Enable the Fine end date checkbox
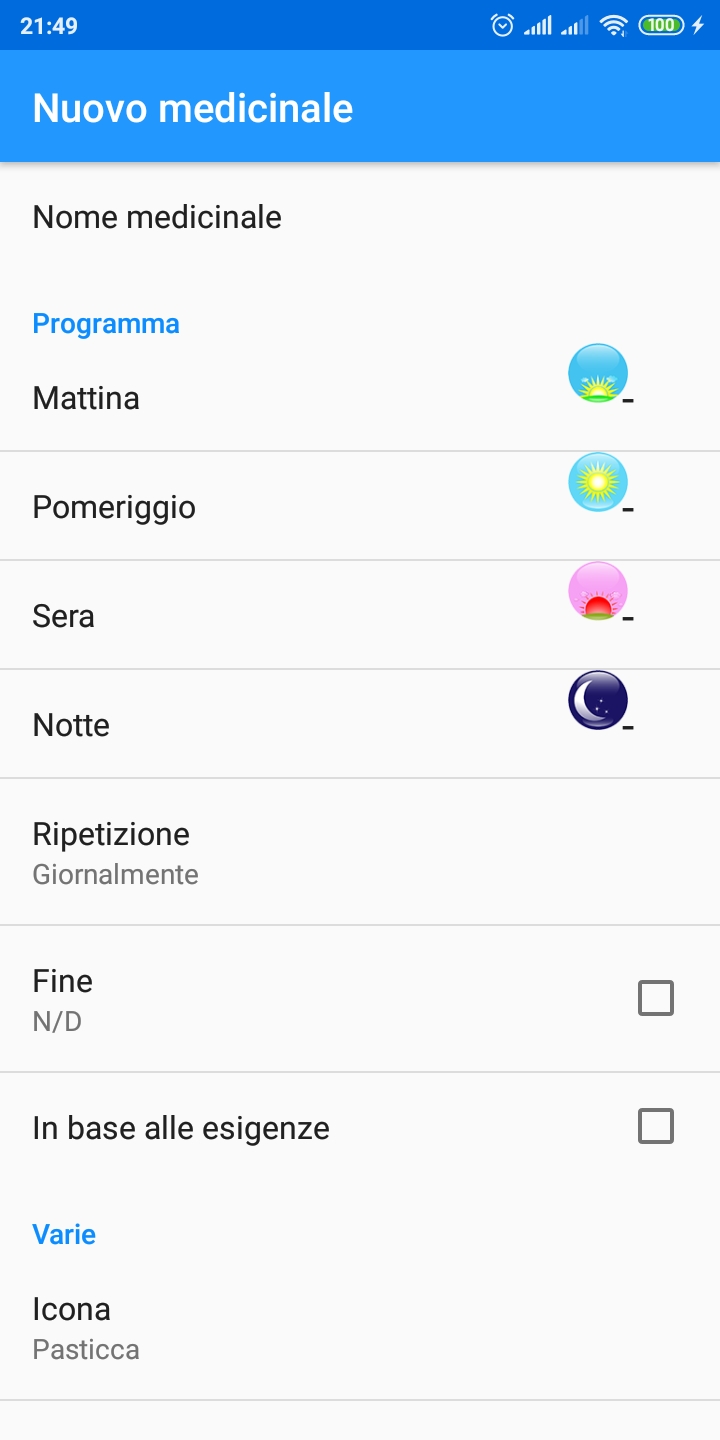720x1440 pixels. click(x=656, y=998)
